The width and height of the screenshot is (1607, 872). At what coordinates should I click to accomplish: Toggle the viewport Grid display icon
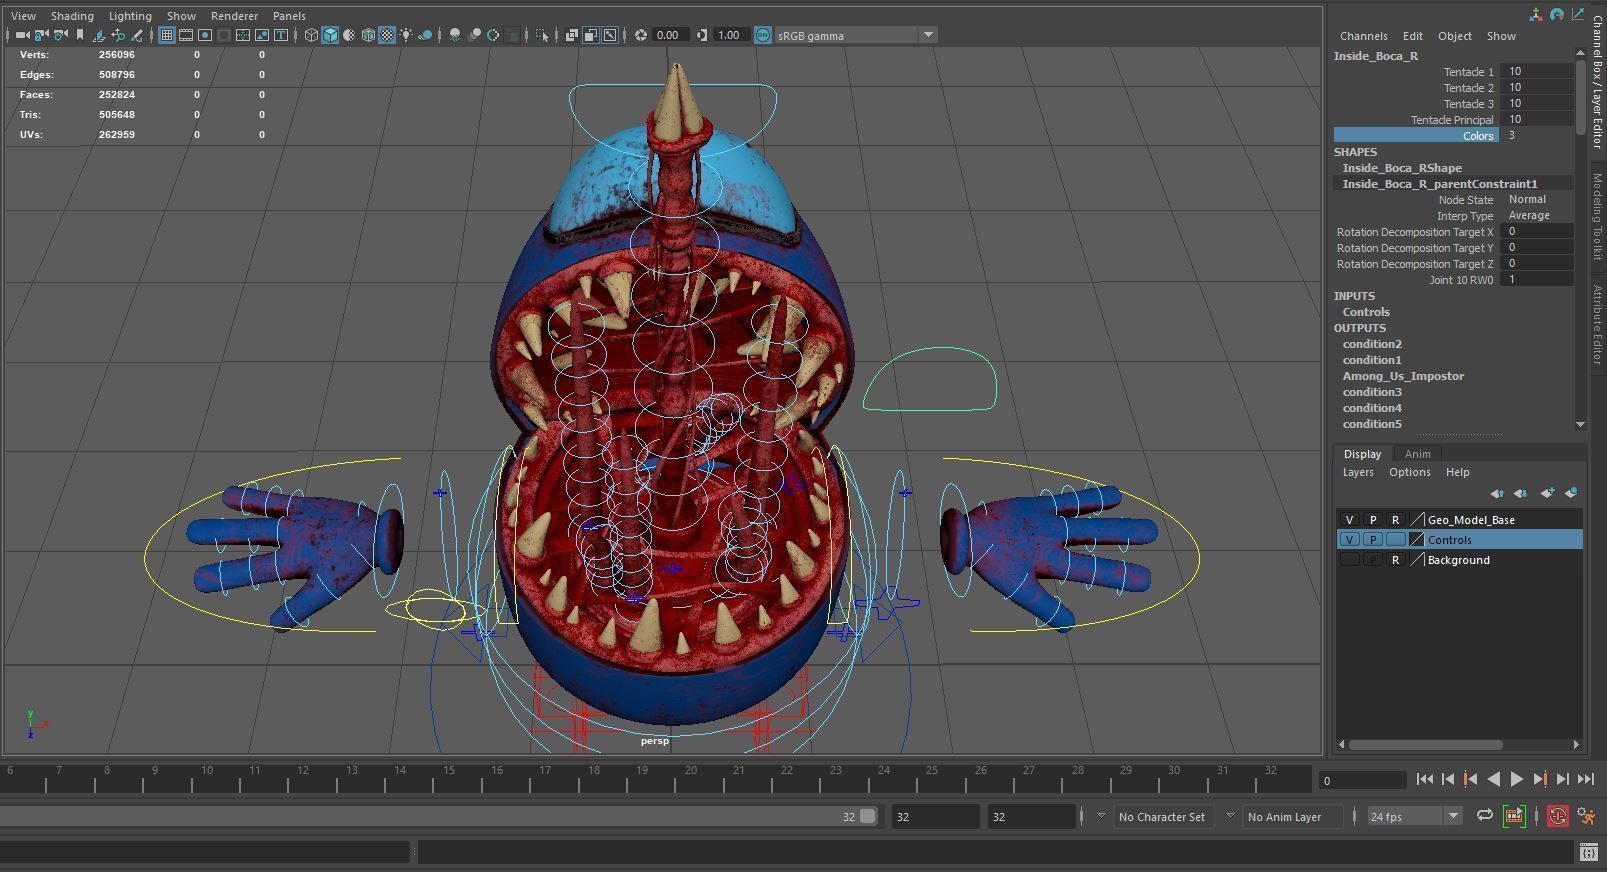point(167,35)
